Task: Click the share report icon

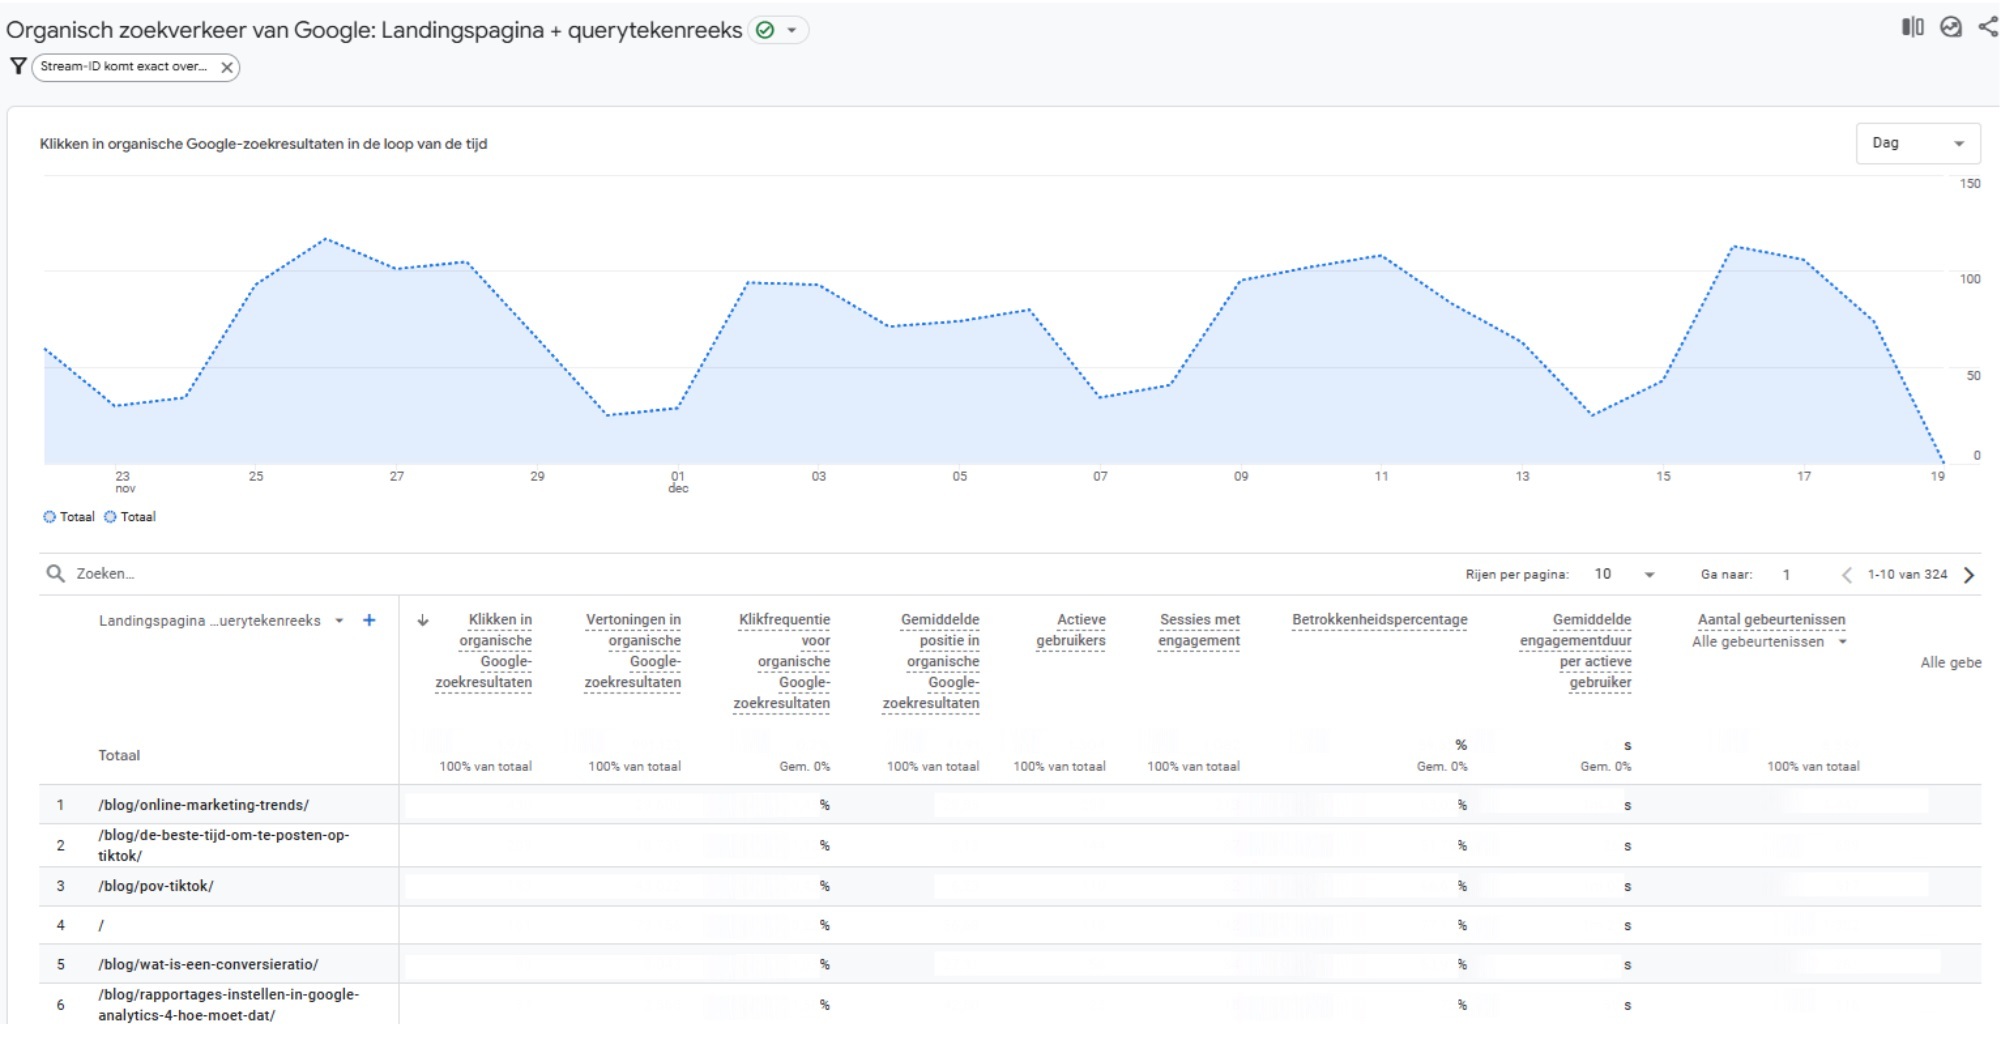Action: [x=1988, y=27]
